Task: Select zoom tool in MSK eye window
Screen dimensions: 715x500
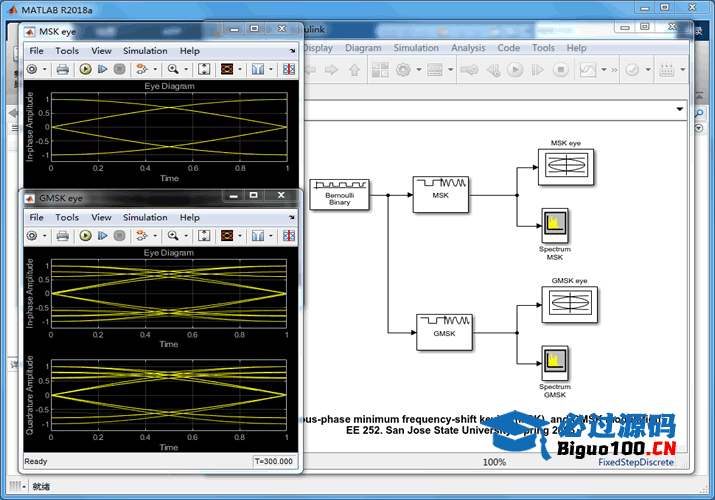Action: coord(173,69)
